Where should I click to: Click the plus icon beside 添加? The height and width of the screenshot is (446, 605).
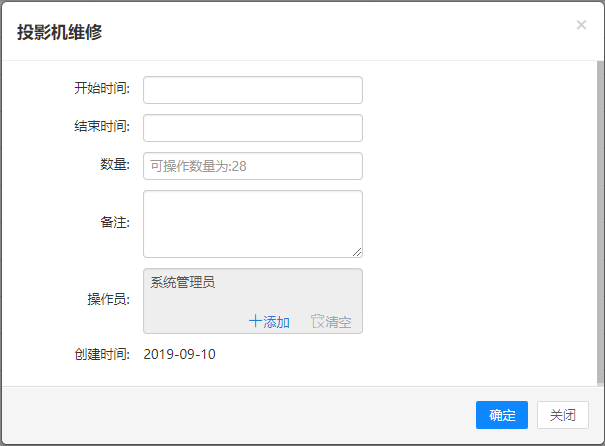click(255, 322)
